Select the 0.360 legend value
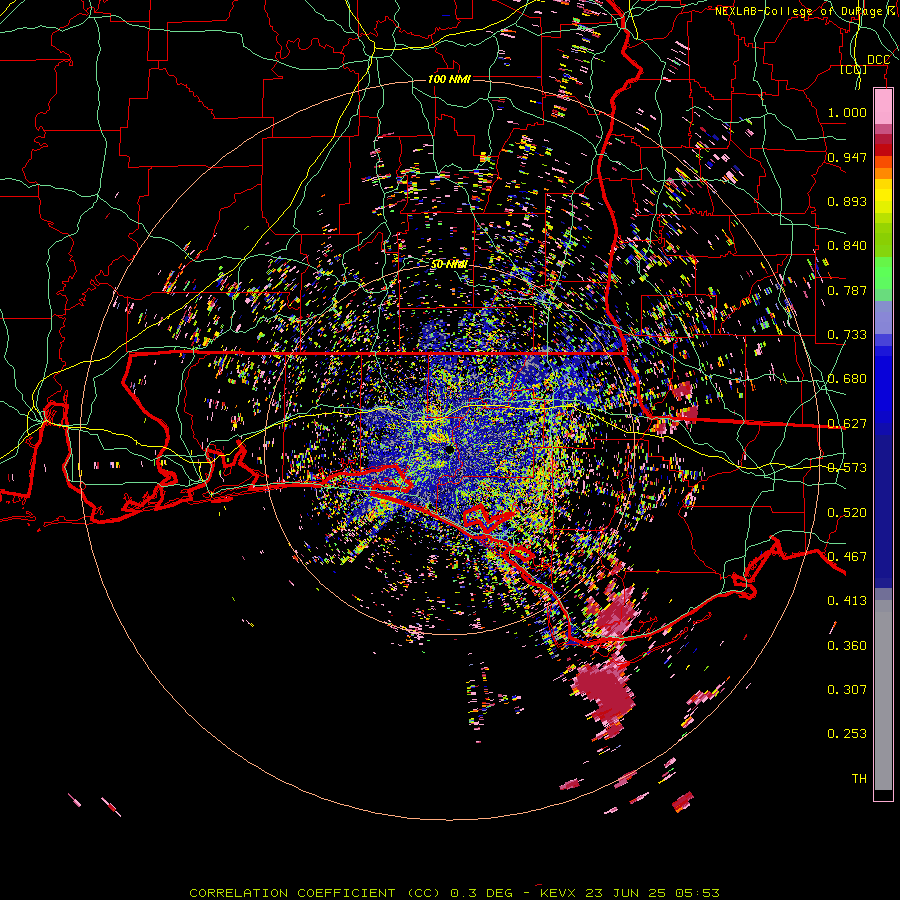900x900 pixels. (847, 645)
